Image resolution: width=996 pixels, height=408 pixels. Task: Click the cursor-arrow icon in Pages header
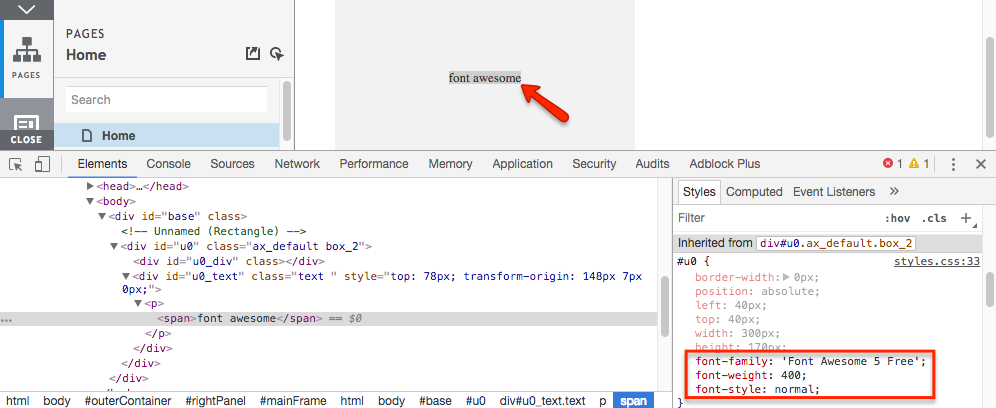[277, 54]
